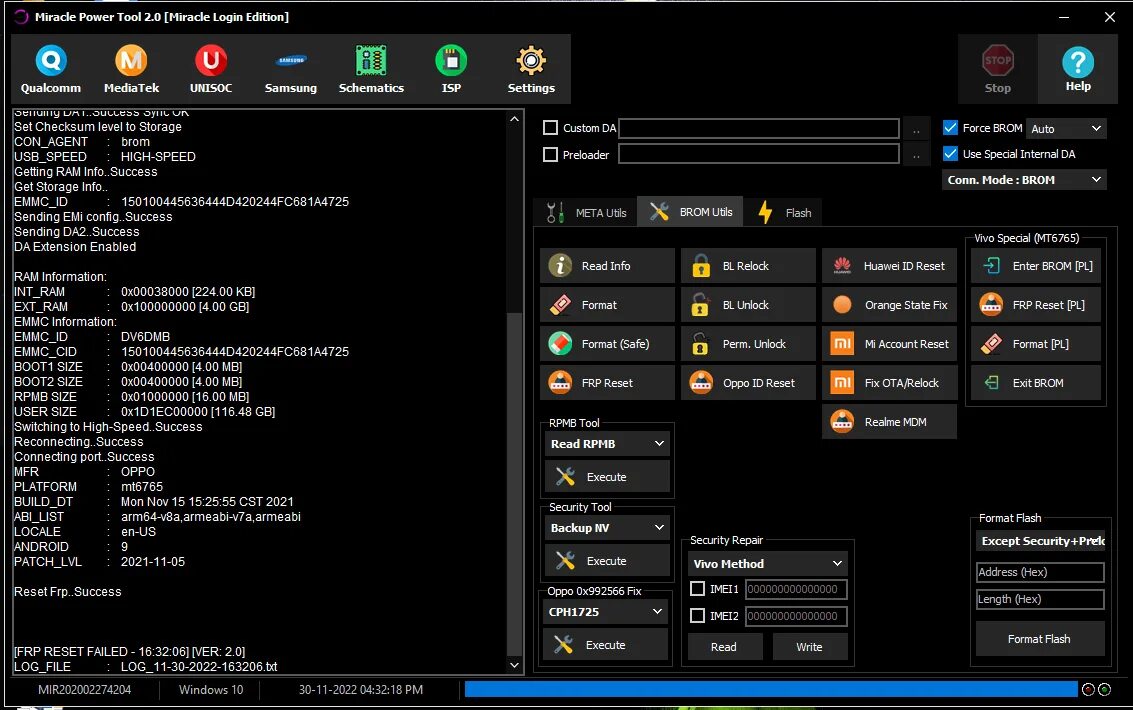Click FRP Reset [PL] in Vivo Special

[x=1036, y=305]
